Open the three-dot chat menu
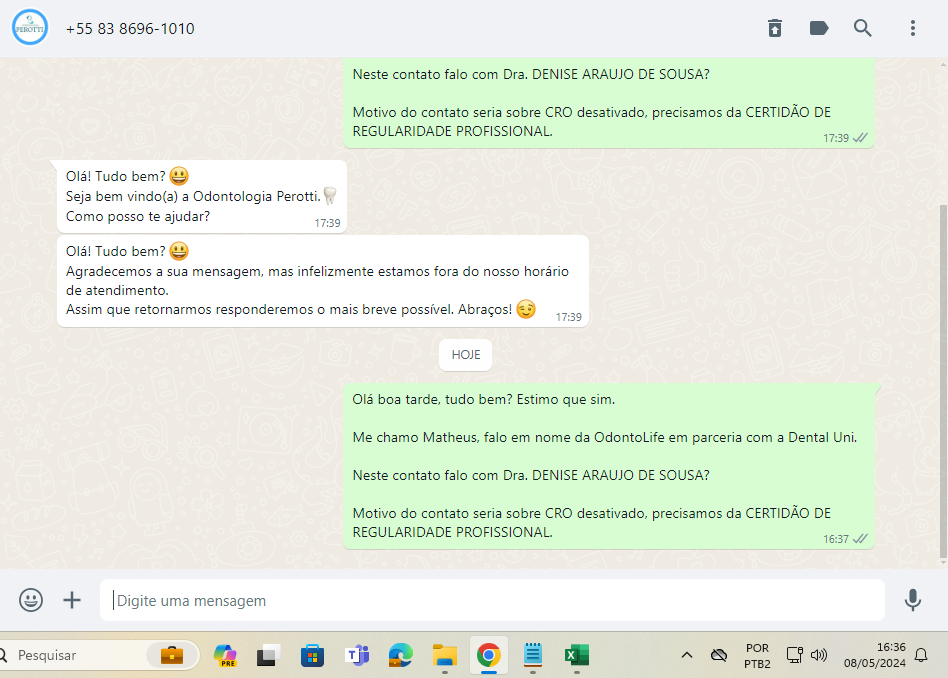The width and height of the screenshot is (948, 678). [913, 28]
